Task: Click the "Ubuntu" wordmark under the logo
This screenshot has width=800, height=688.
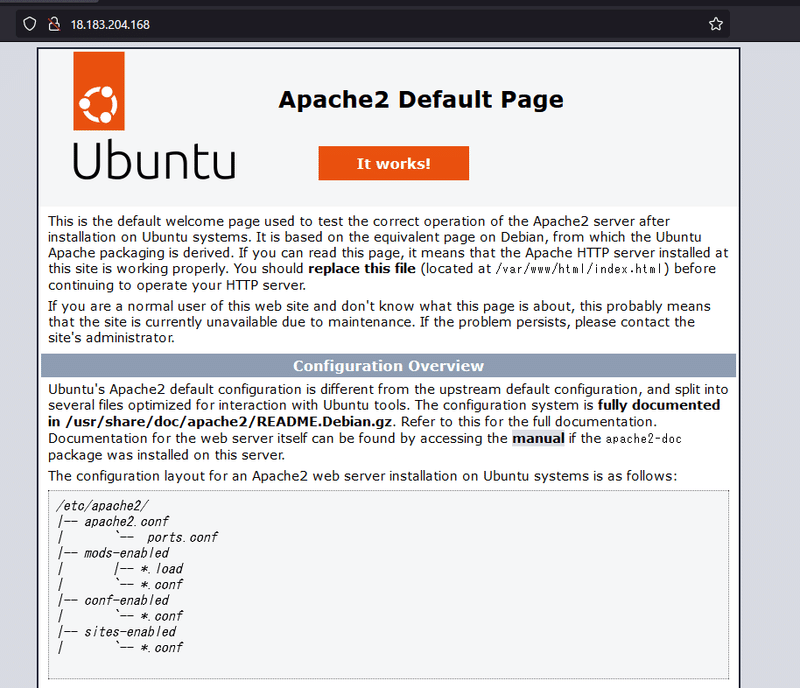Action: pyautogui.click(x=155, y=161)
